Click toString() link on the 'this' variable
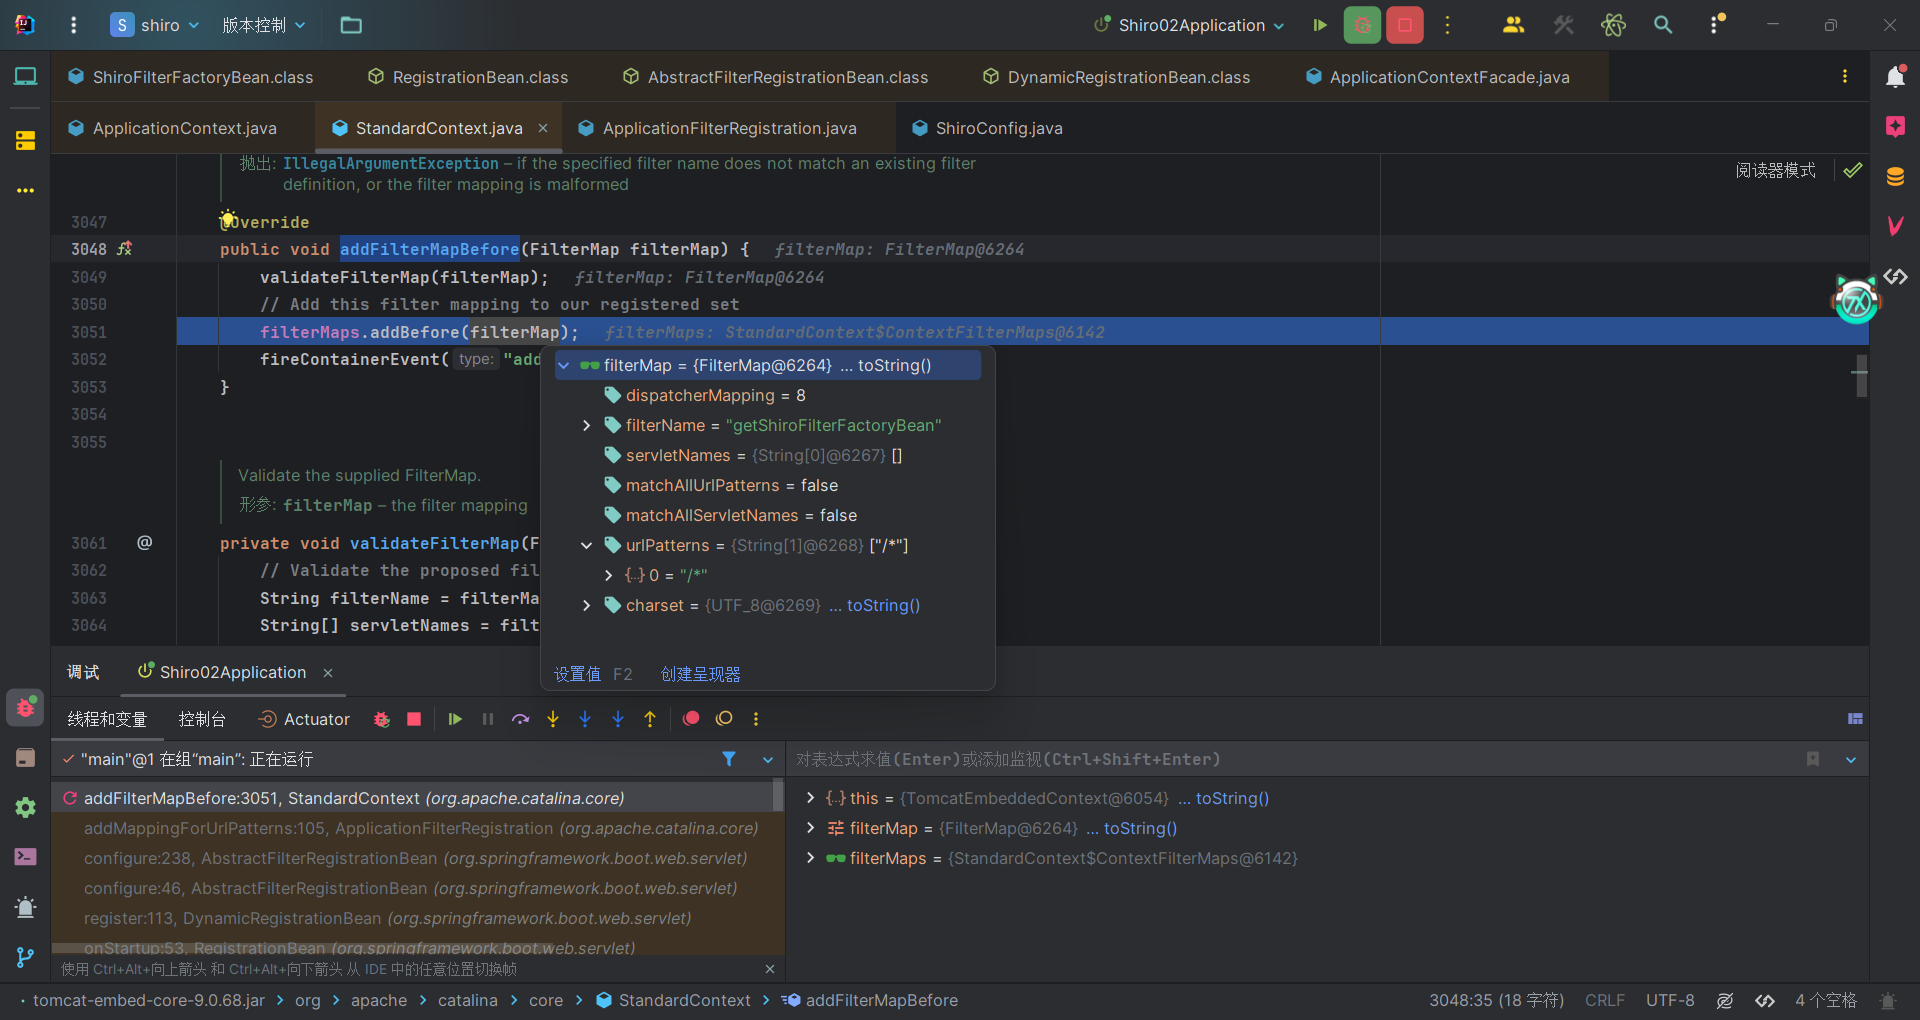The image size is (1920, 1020). point(1232,798)
